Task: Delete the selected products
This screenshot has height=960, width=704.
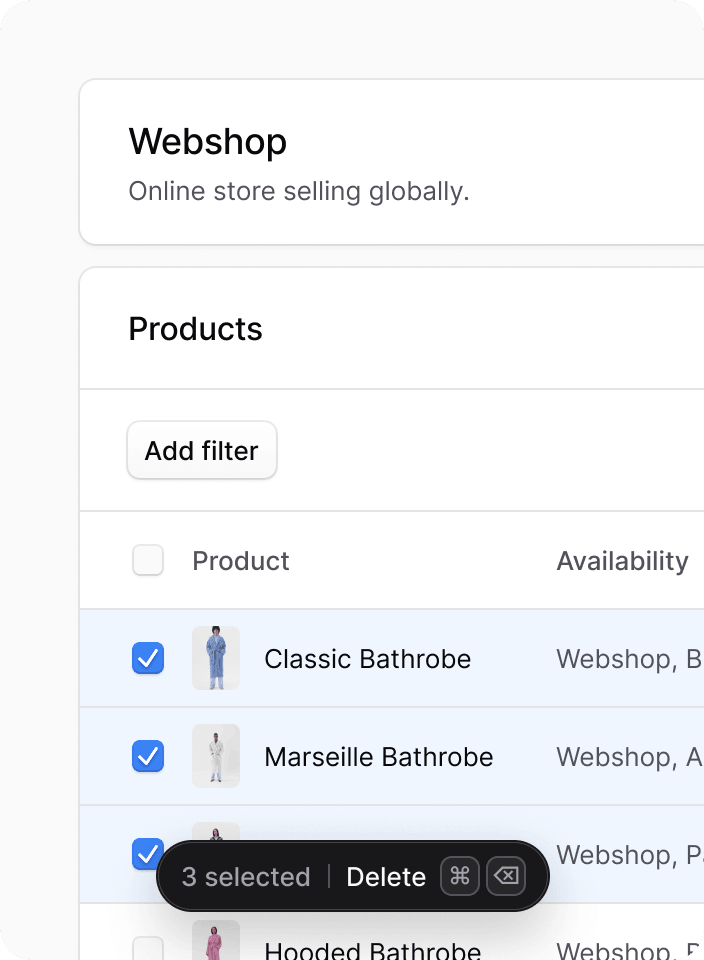Action: tap(386, 876)
